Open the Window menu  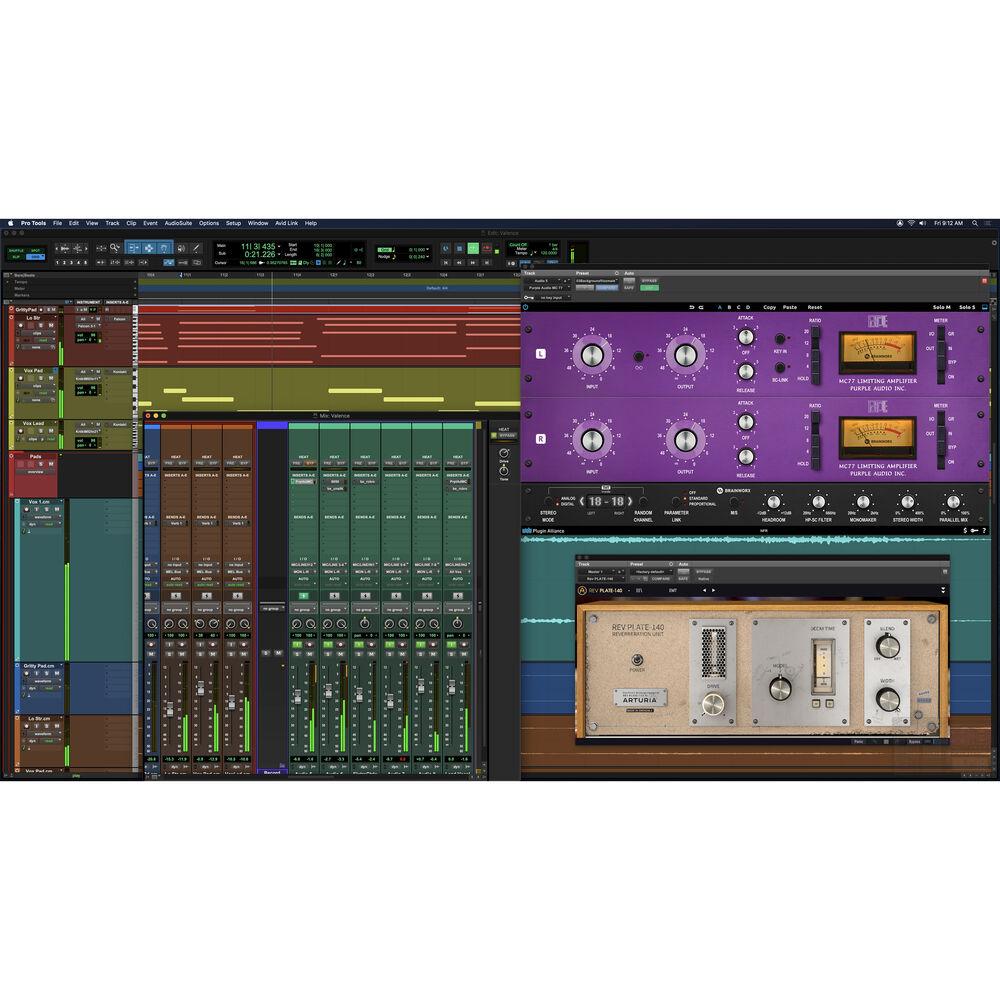click(258, 223)
